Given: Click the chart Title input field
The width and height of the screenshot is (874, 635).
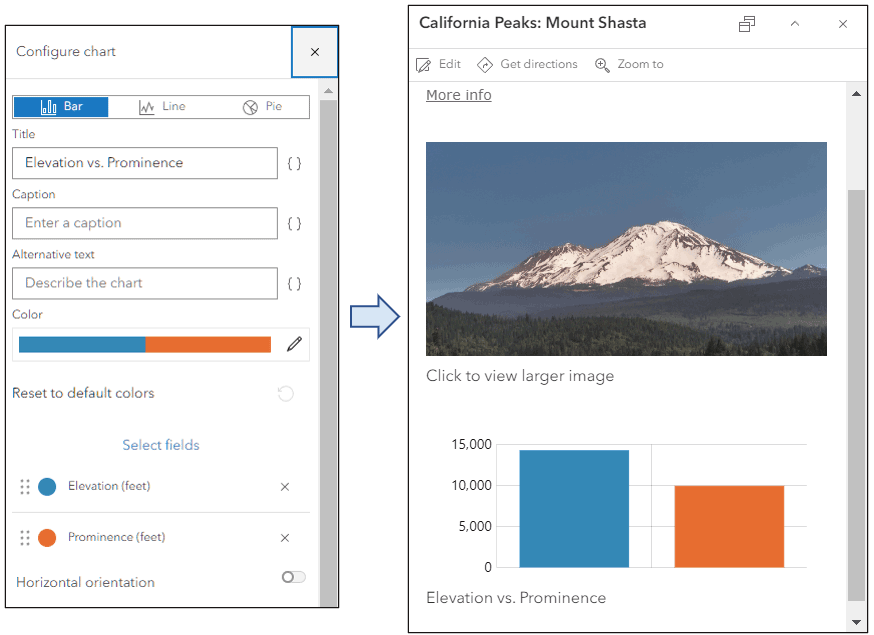Looking at the screenshot, I should tap(145, 163).
